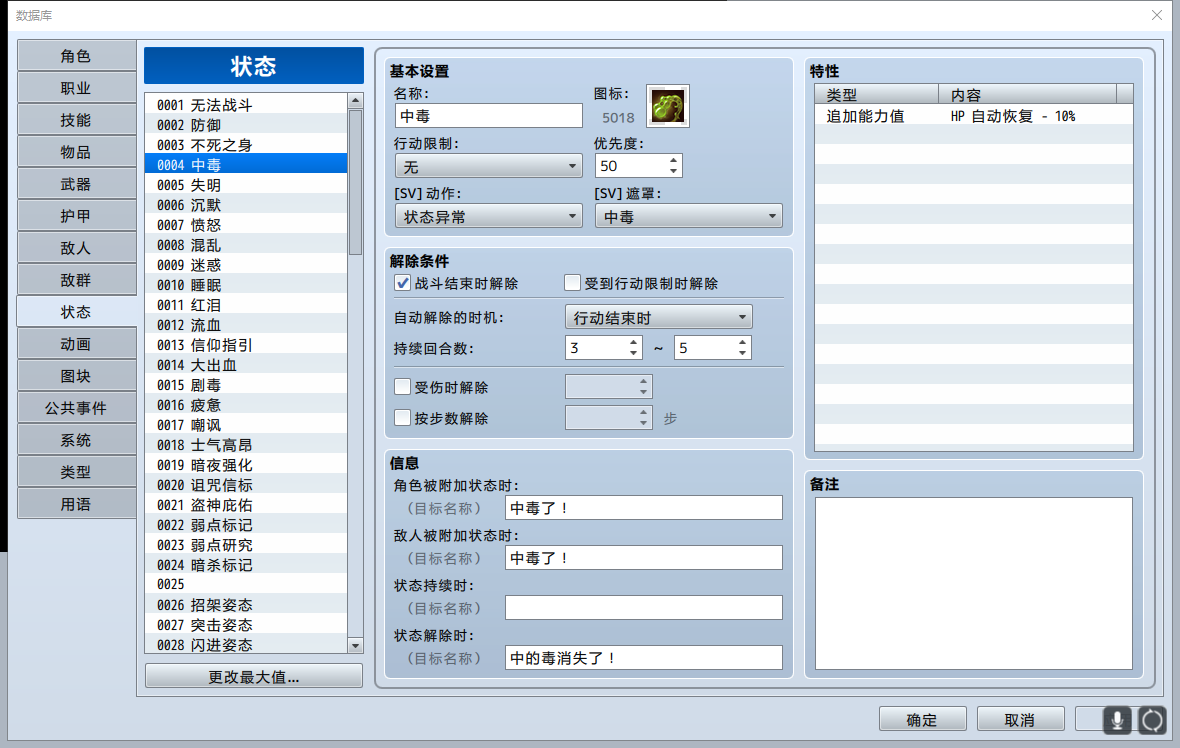Switch to the 图块 tab
This screenshot has height=748, width=1180.
pos(76,376)
